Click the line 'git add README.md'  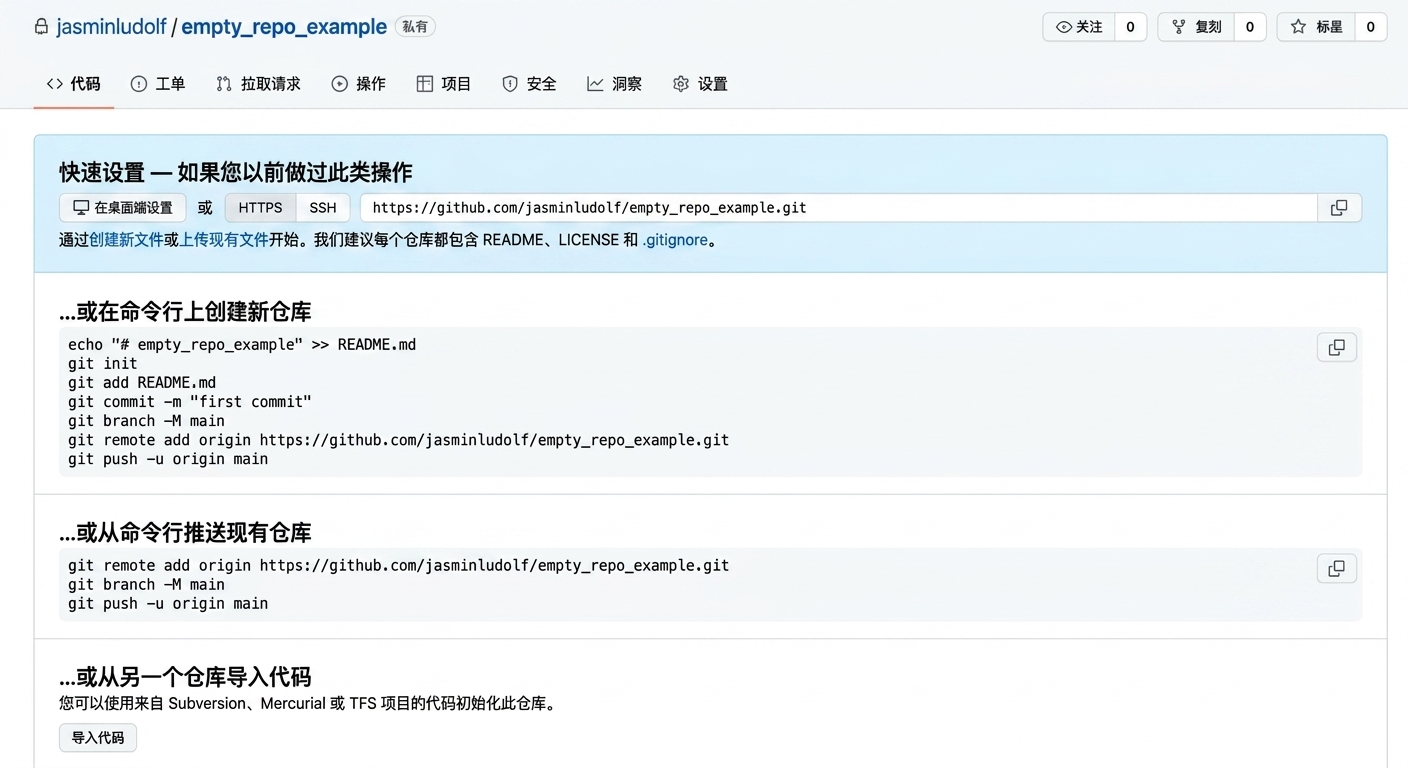(x=142, y=383)
